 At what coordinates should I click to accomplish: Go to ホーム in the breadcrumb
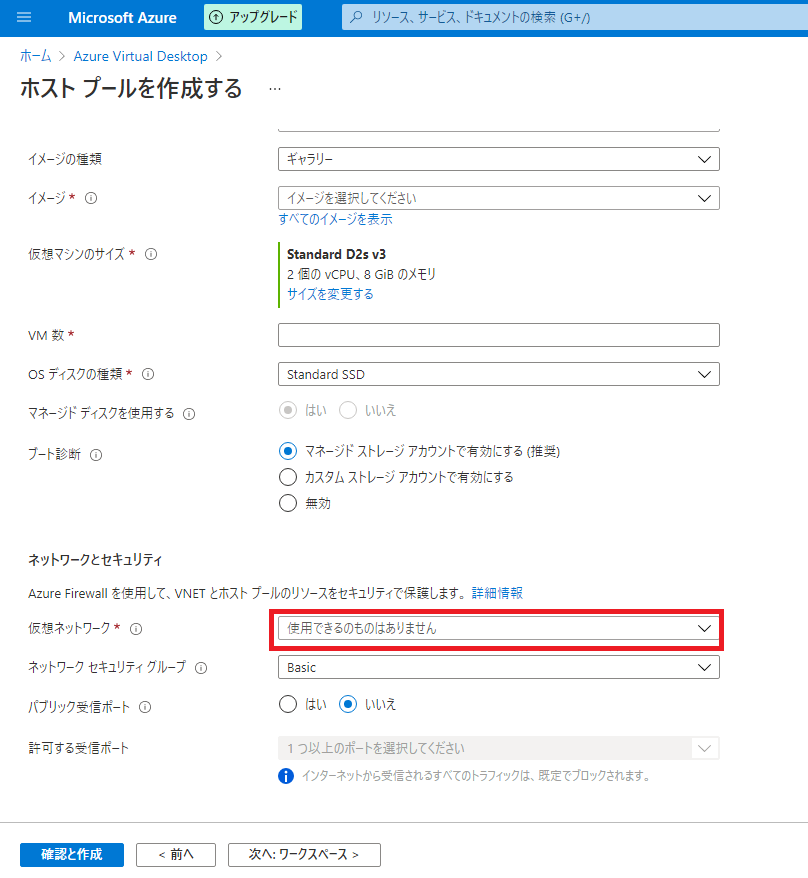click(35, 56)
